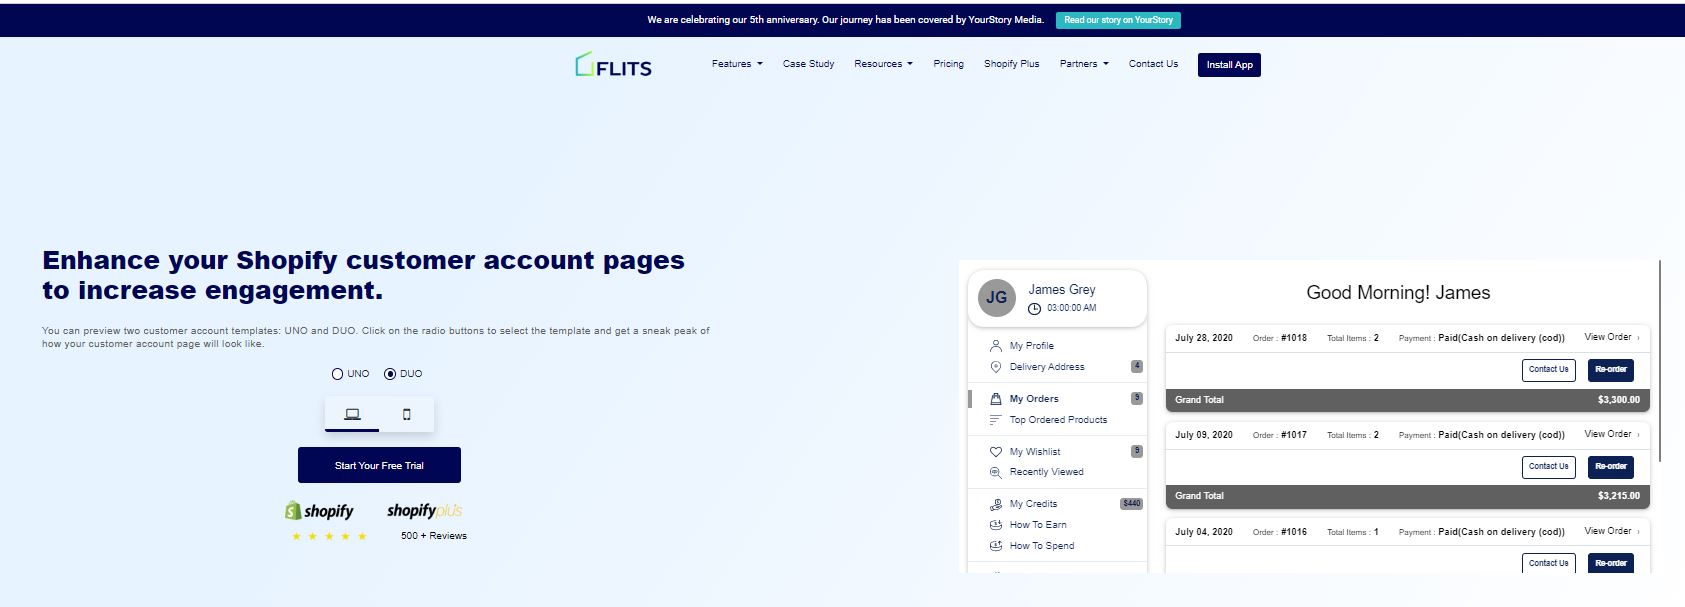Viewport: 1685px width, 607px height.
Task: Open My Credits in sidebar
Action: [1033, 504]
